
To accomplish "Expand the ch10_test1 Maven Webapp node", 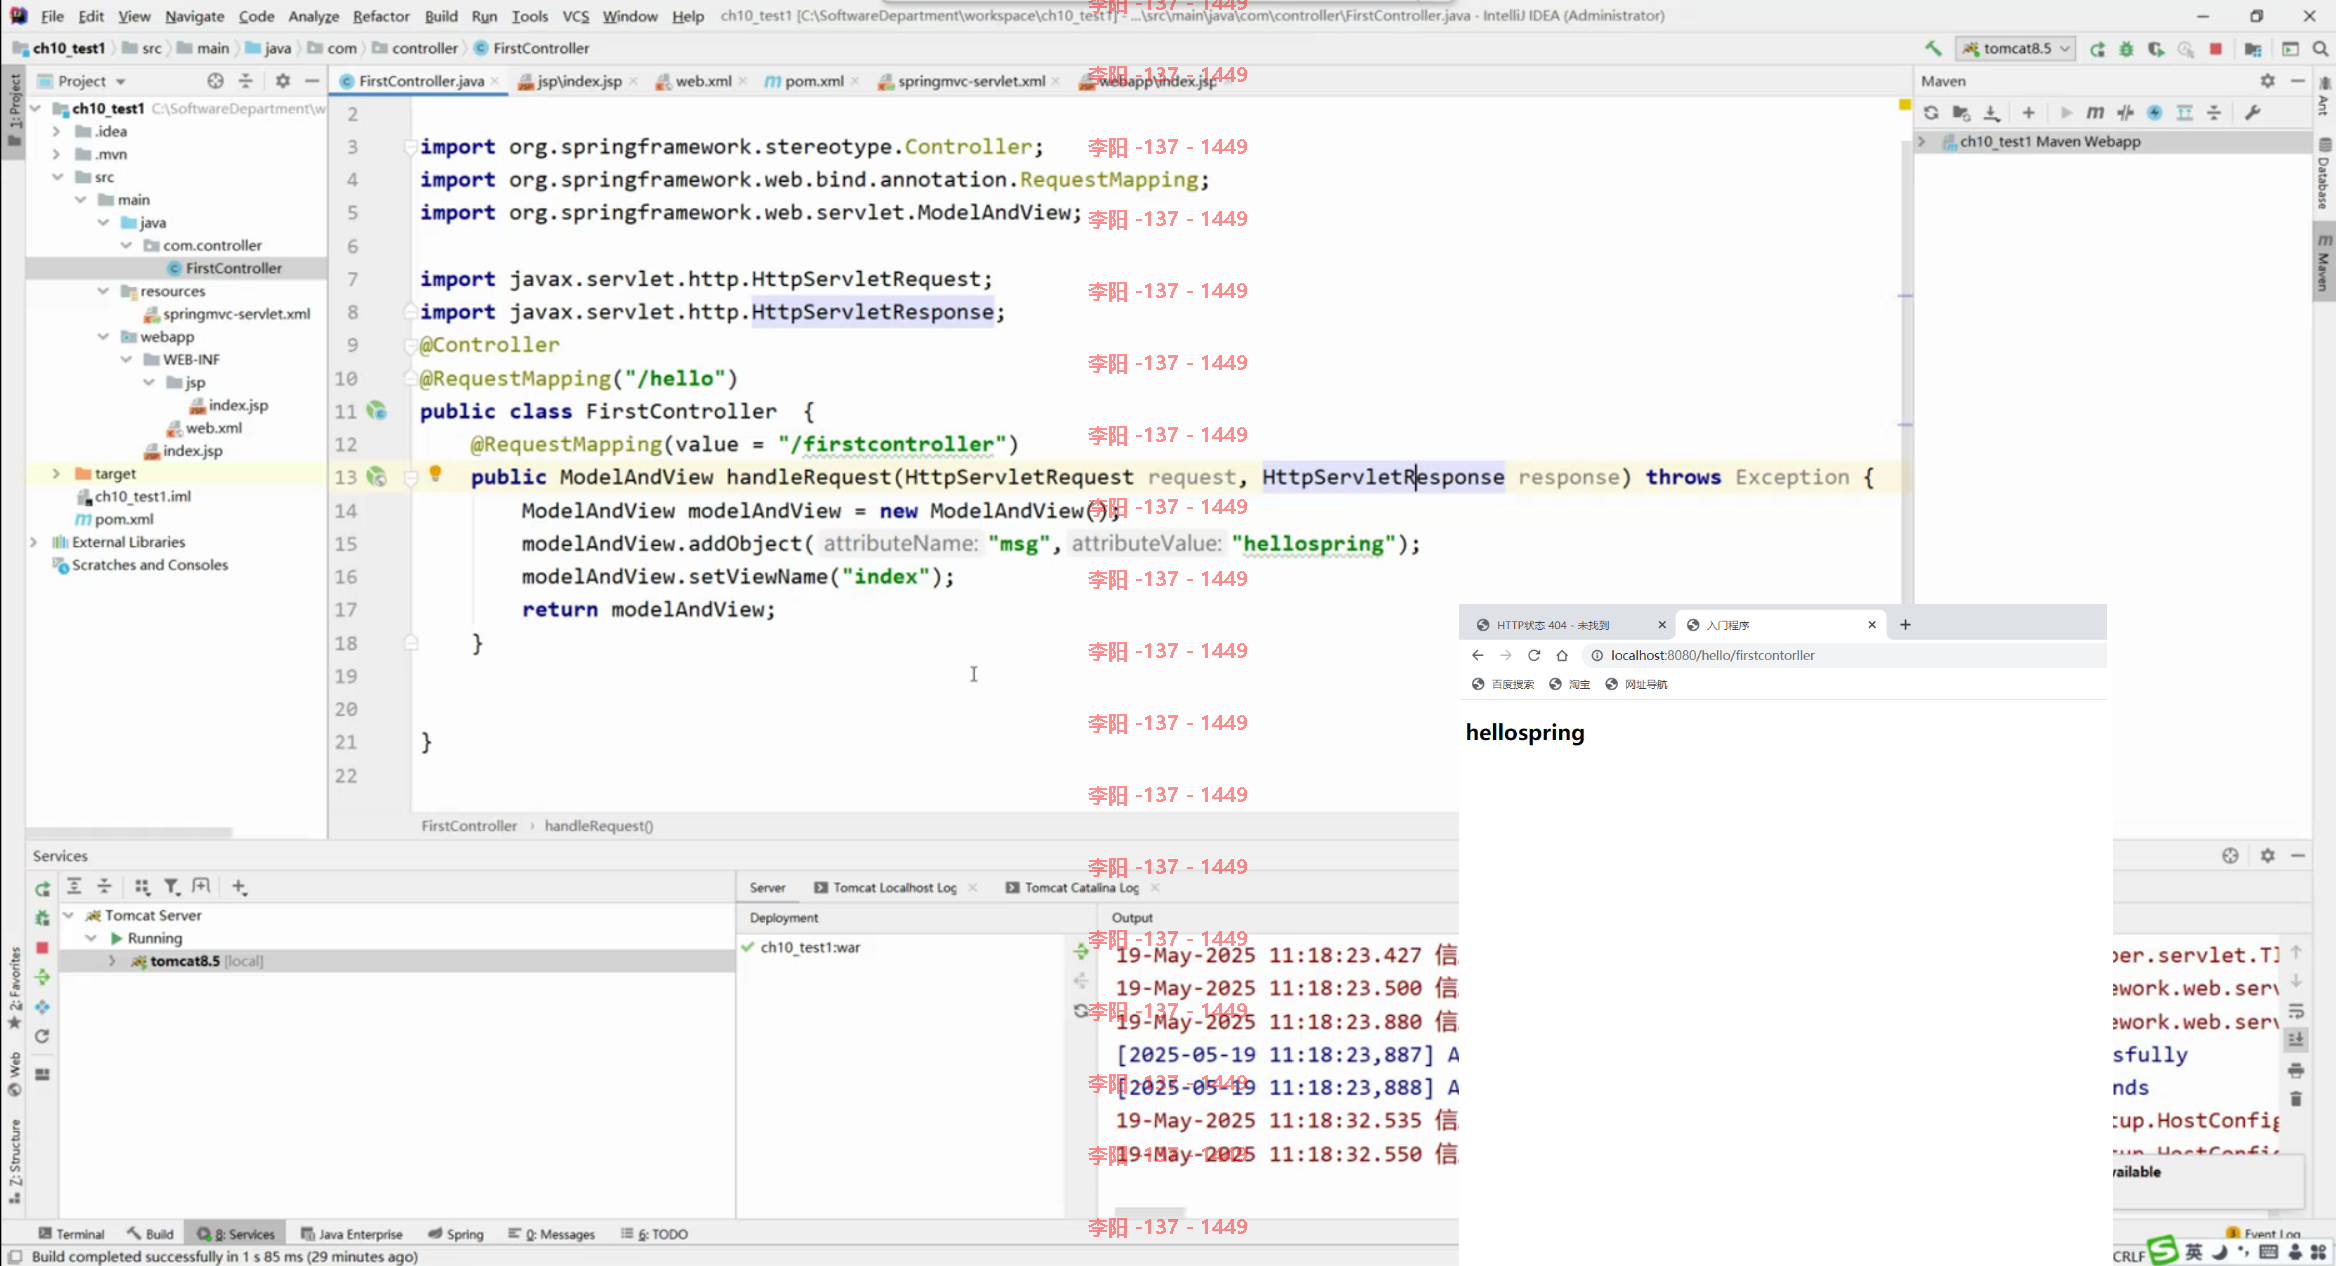I will point(1922,142).
